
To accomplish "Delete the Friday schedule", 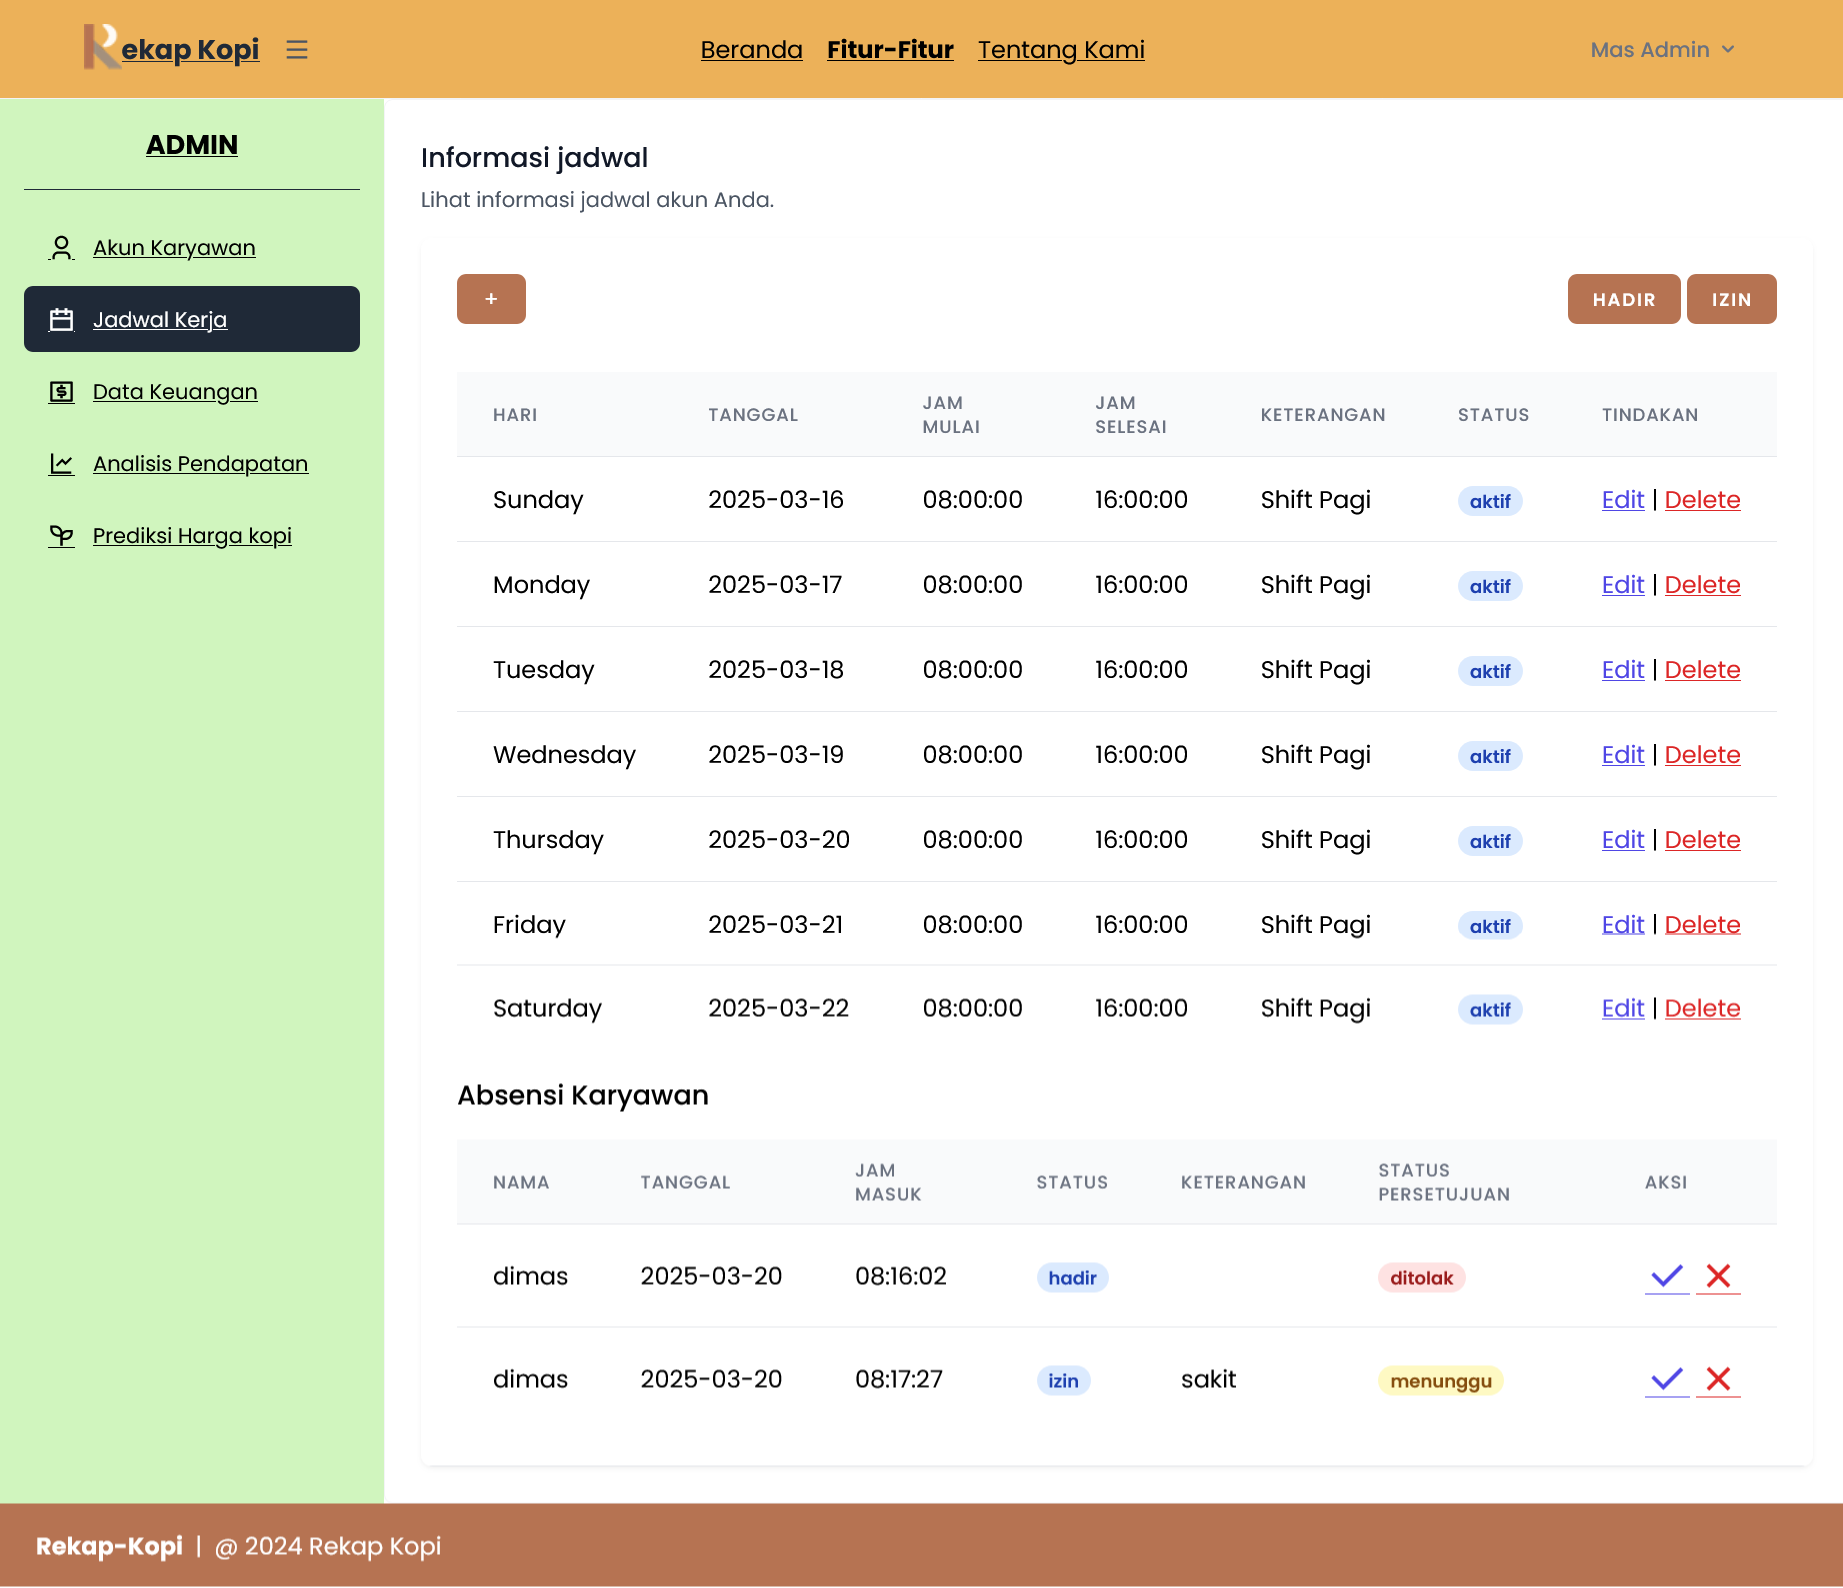I will pos(1702,924).
